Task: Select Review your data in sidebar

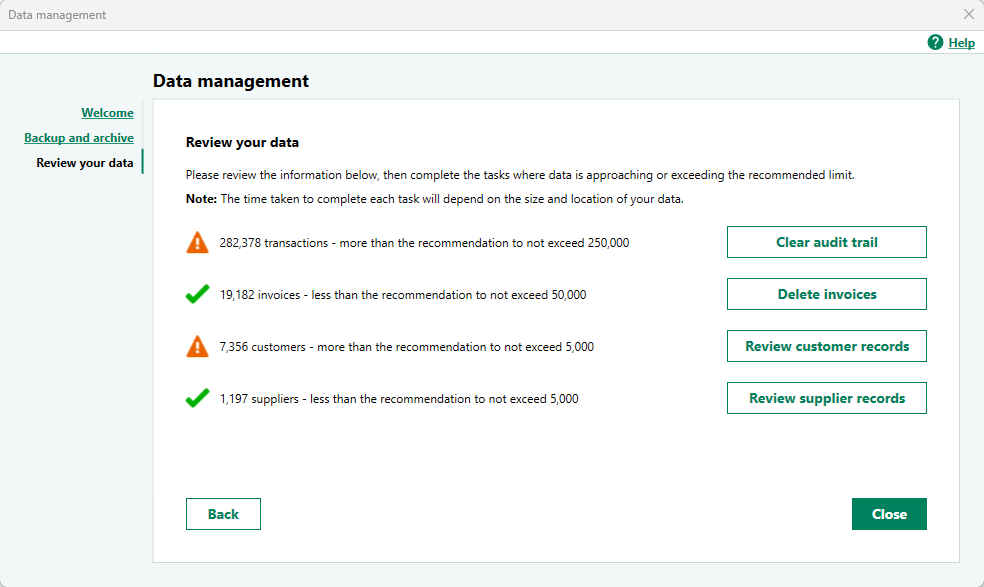Action: pyautogui.click(x=84, y=163)
